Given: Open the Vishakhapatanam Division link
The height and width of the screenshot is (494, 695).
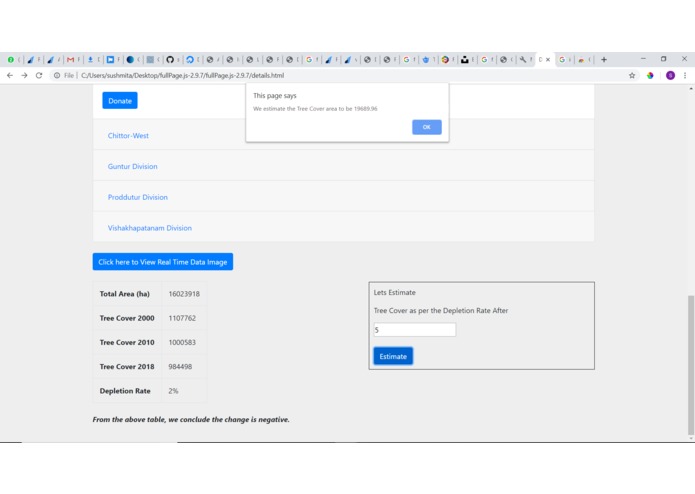Looking at the screenshot, I should click(150, 228).
